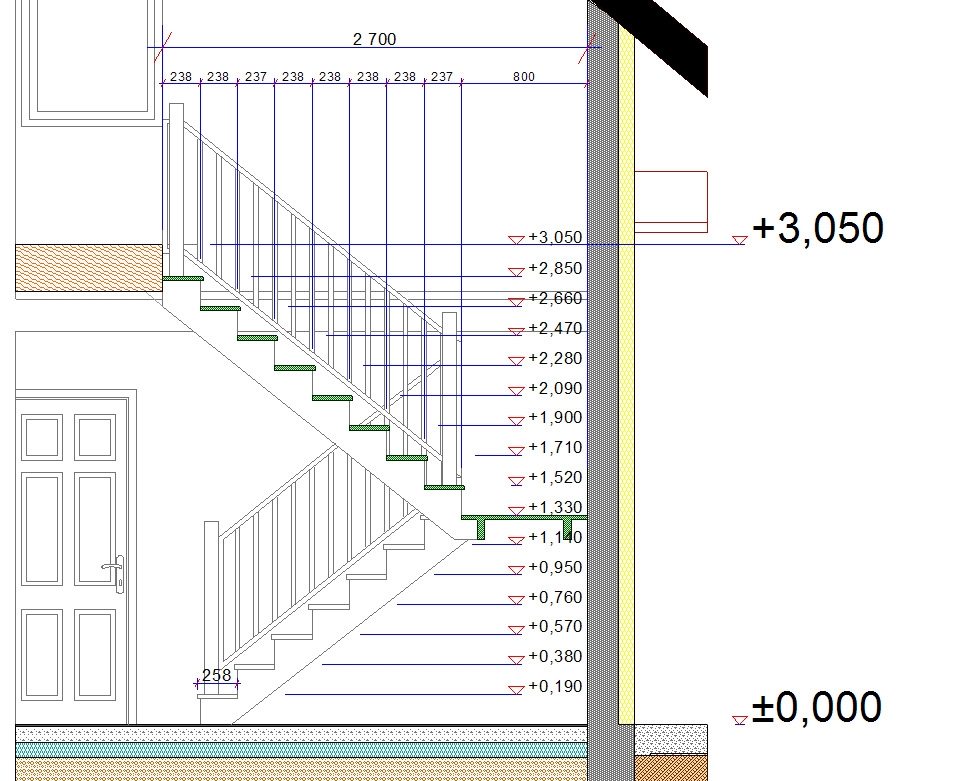Click the large +3,050 elevation label
The height and width of the screenshot is (781, 963).
[x=817, y=228]
